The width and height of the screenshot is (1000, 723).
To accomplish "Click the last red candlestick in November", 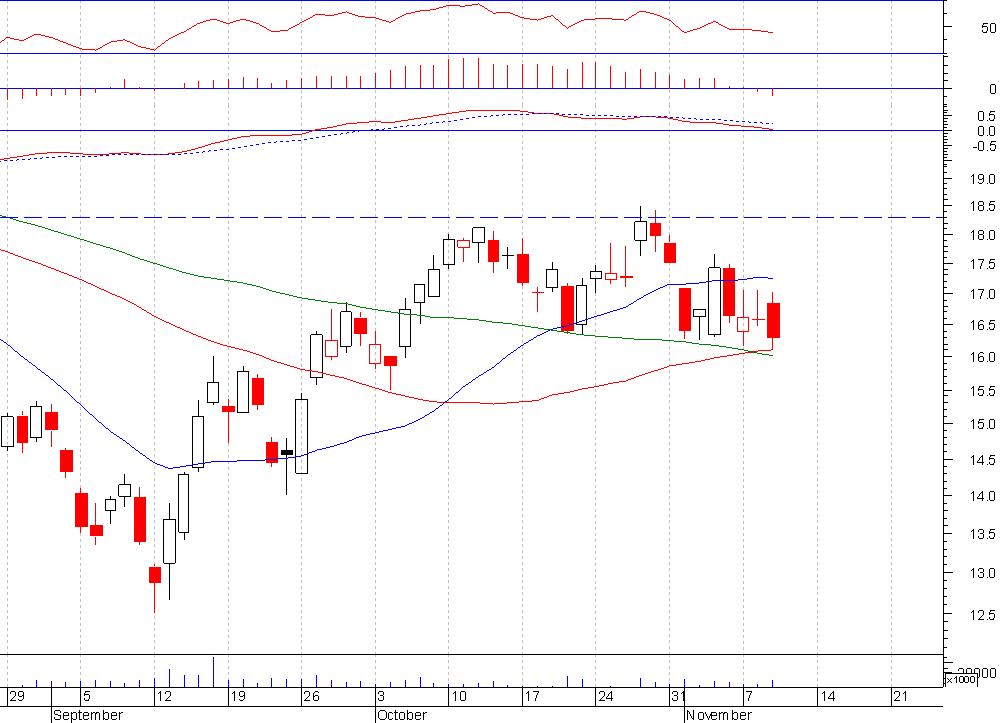I will pyautogui.click(x=773, y=320).
